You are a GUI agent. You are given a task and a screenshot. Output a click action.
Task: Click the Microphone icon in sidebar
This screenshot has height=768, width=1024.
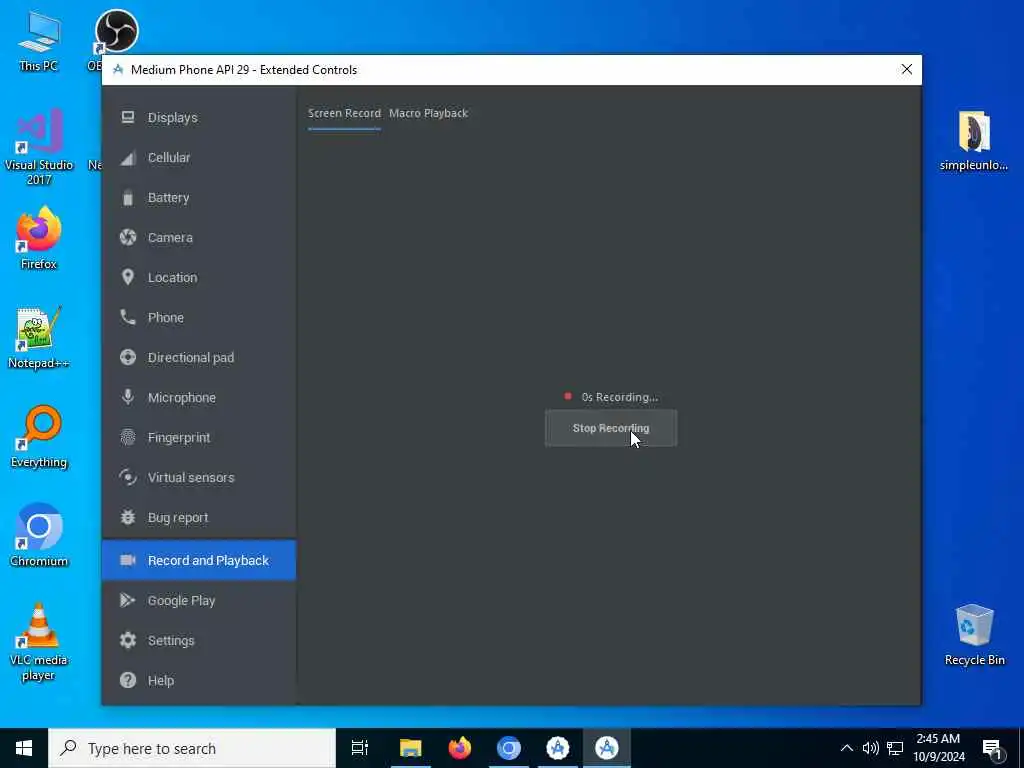pos(128,397)
